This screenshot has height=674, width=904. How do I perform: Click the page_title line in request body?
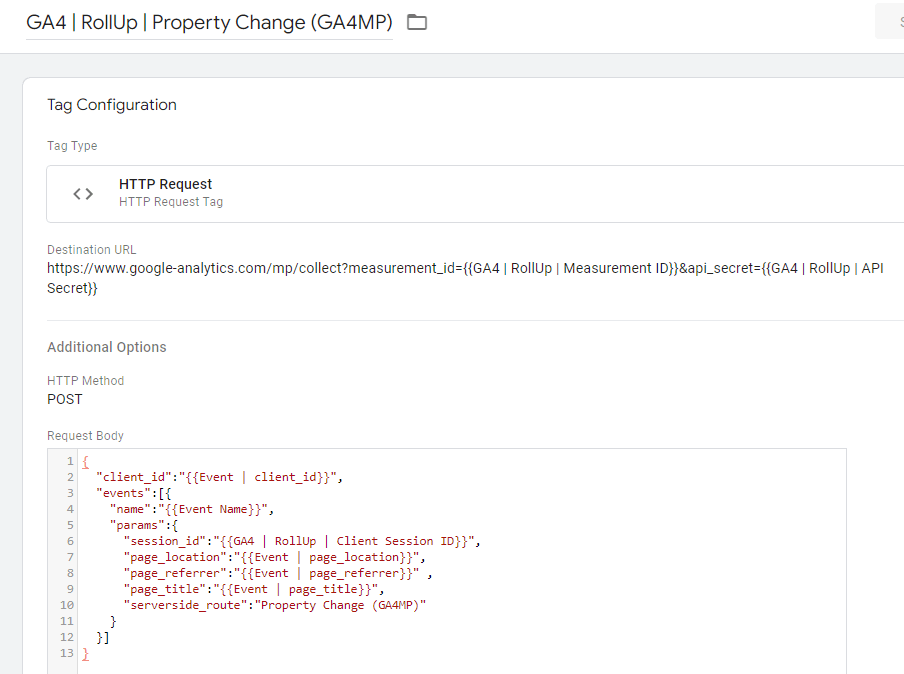254,589
